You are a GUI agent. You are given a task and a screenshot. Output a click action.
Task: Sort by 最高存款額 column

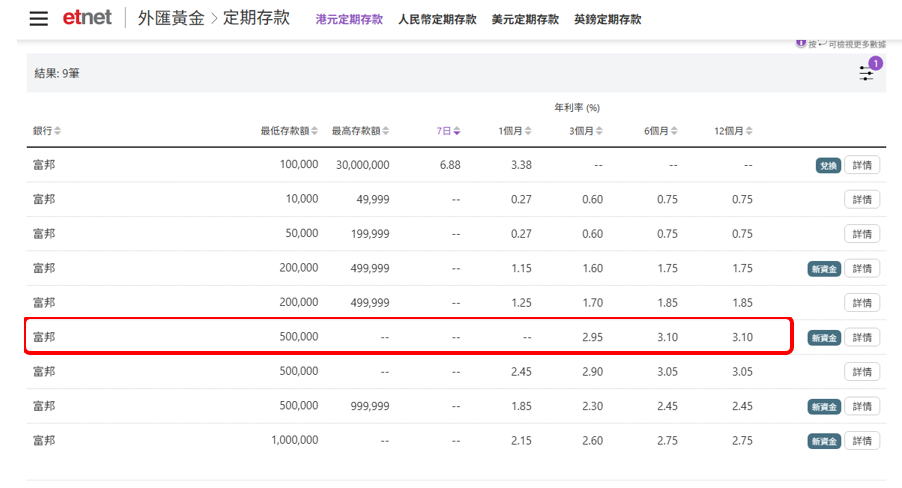pos(360,131)
